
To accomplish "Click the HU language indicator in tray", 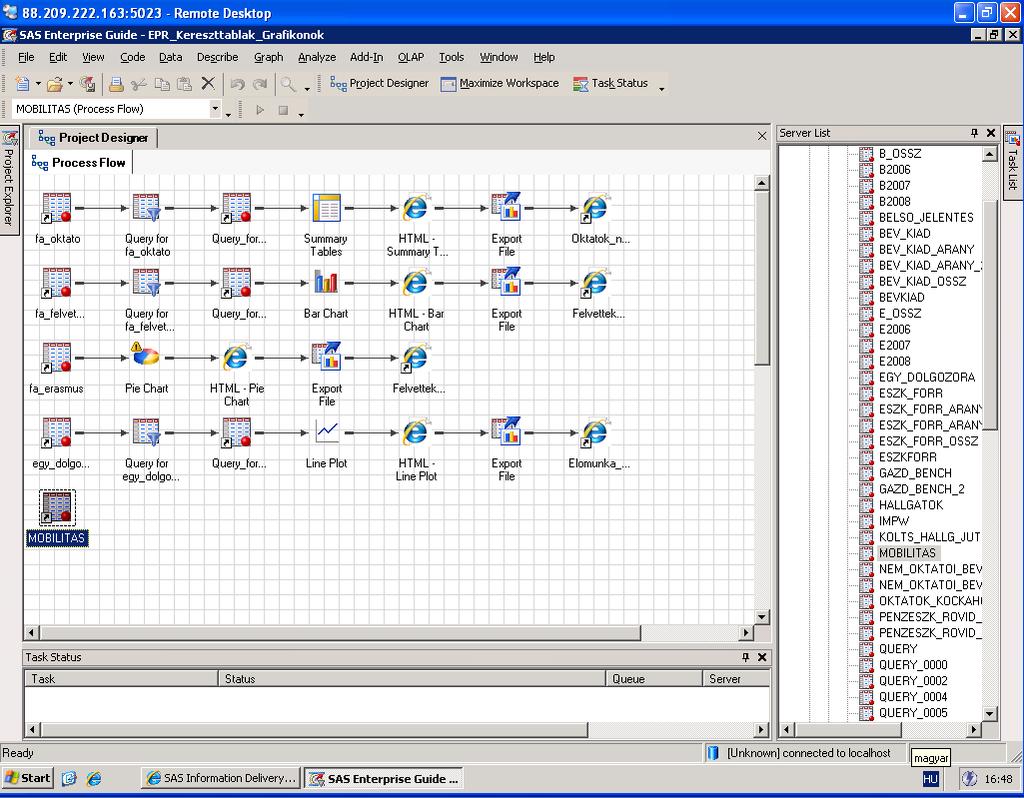I will 930,778.
